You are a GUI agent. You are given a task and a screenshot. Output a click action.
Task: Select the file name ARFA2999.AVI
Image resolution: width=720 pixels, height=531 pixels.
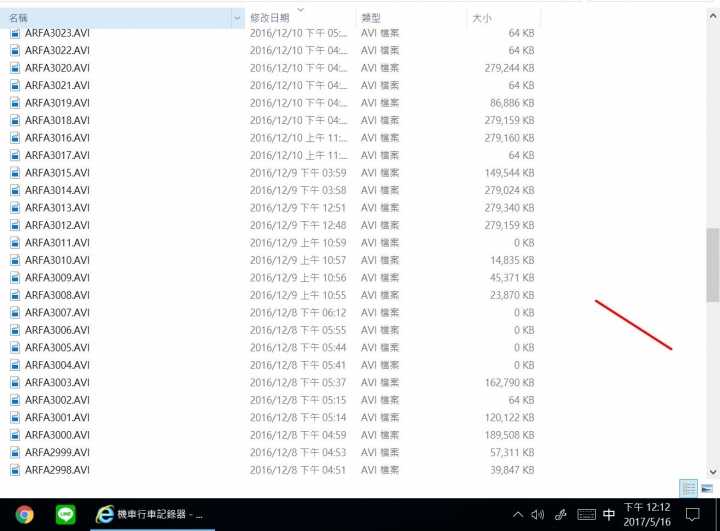(x=57, y=452)
